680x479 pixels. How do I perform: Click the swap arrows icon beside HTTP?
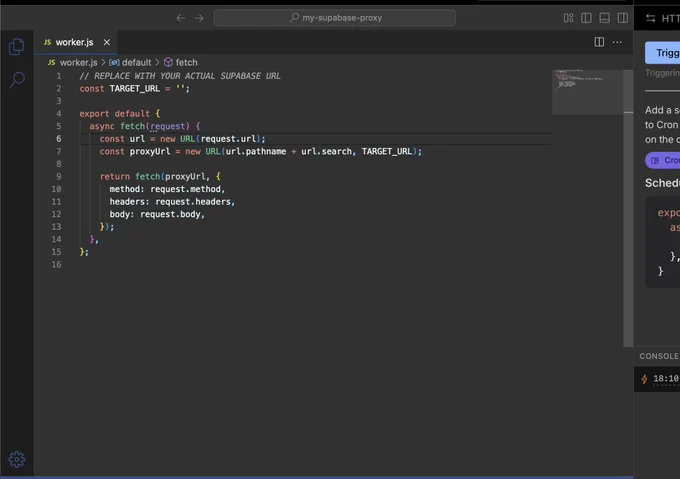click(651, 18)
